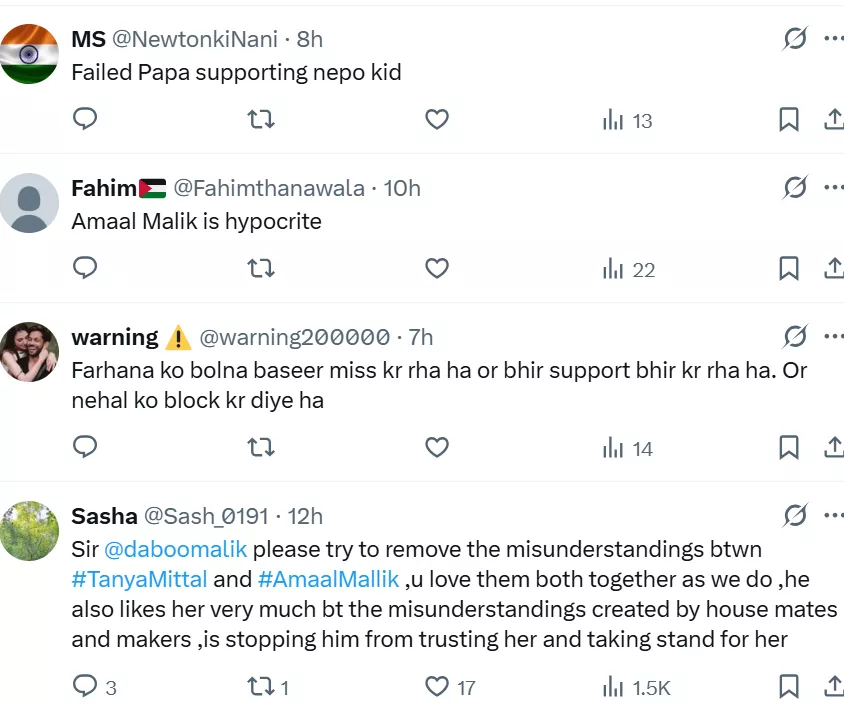This screenshot has height=710, width=844.
Task: View stats for Fahim's tweet with 22 views
Action: [x=628, y=269]
